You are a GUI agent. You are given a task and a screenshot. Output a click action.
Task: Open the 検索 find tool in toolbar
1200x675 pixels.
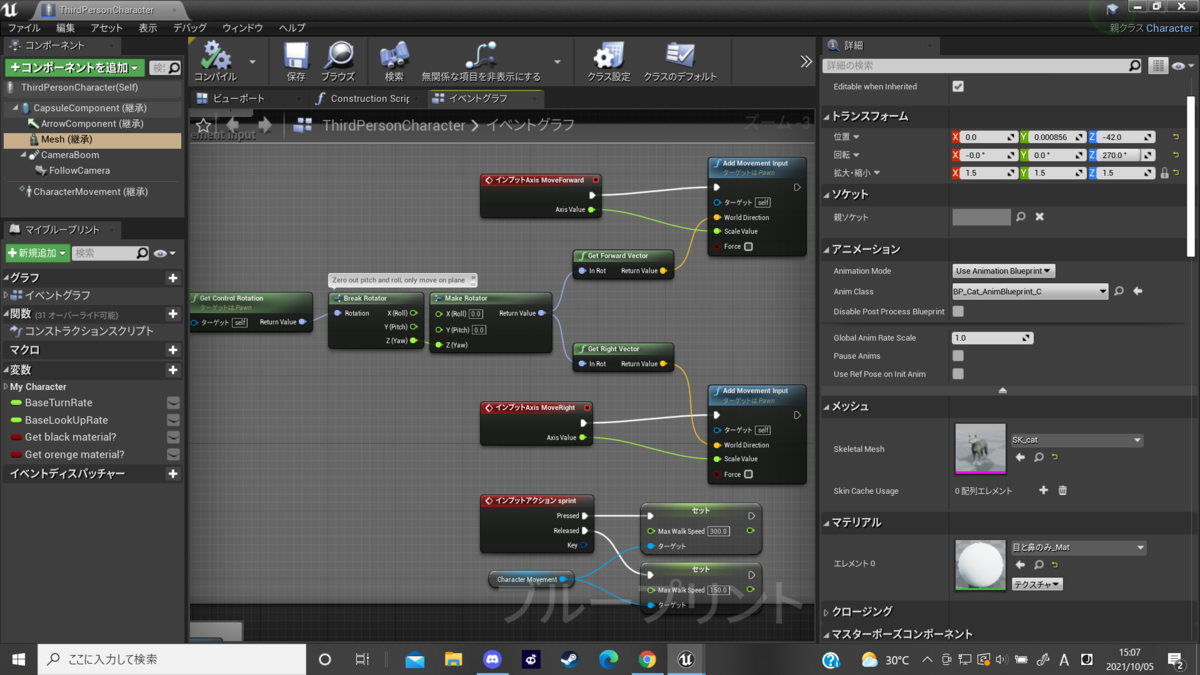394,60
